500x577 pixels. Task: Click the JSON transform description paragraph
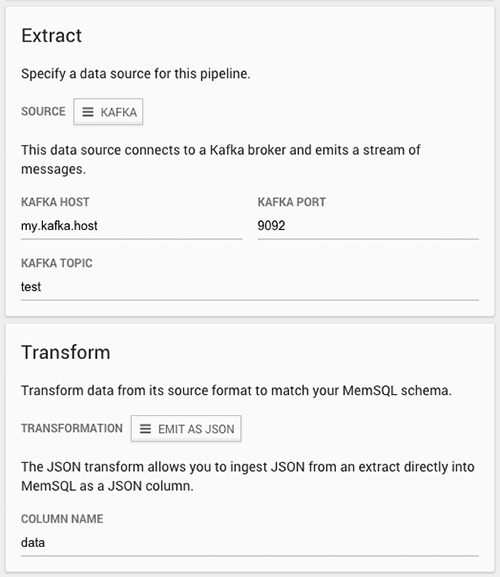(248, 476)
